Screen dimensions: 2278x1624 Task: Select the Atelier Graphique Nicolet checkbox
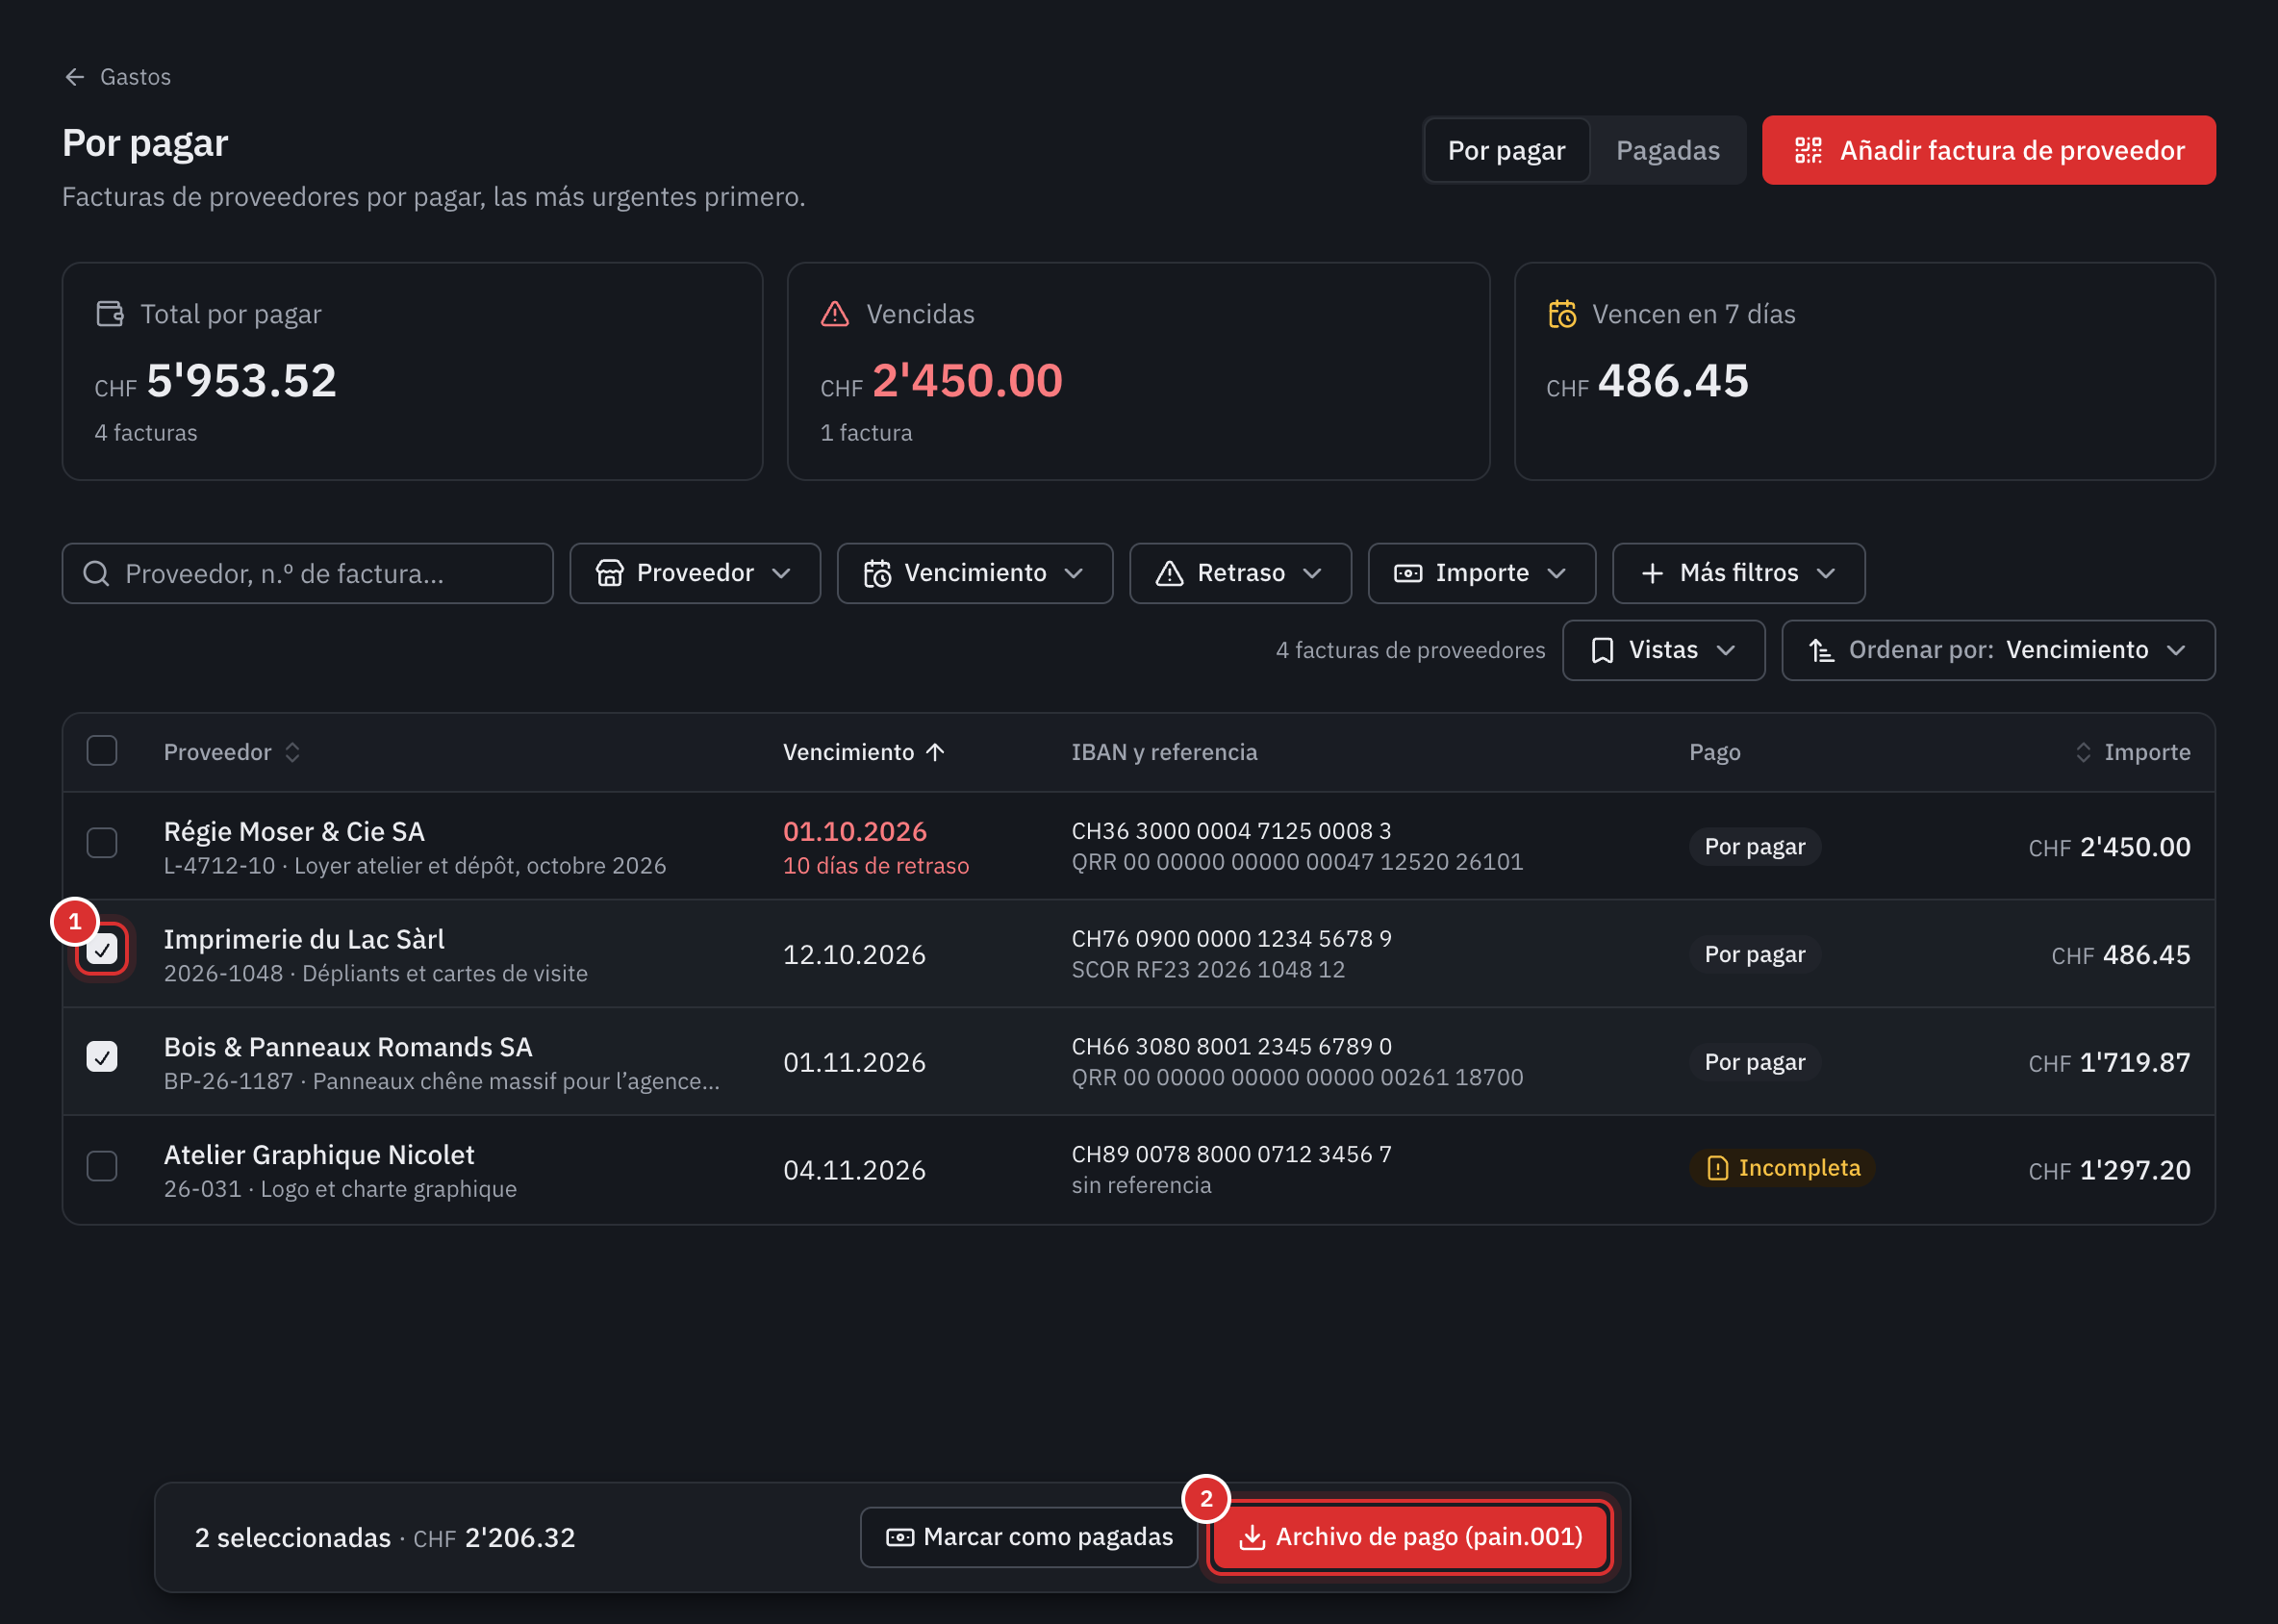point(102,1166)
